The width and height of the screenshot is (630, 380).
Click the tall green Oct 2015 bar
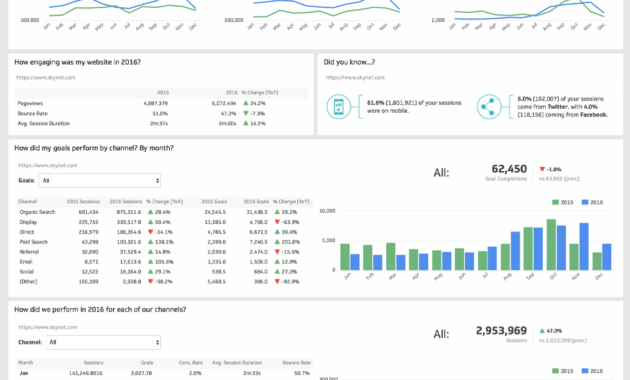551,245
